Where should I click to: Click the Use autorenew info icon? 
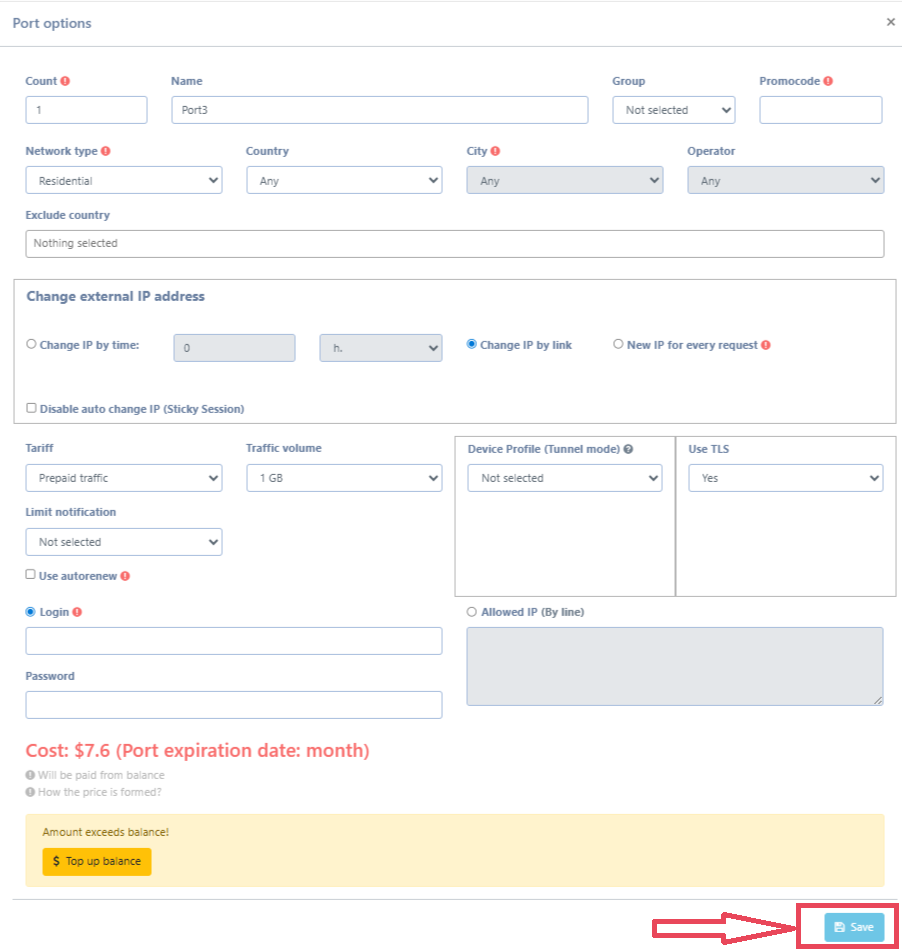pos(125,576)
